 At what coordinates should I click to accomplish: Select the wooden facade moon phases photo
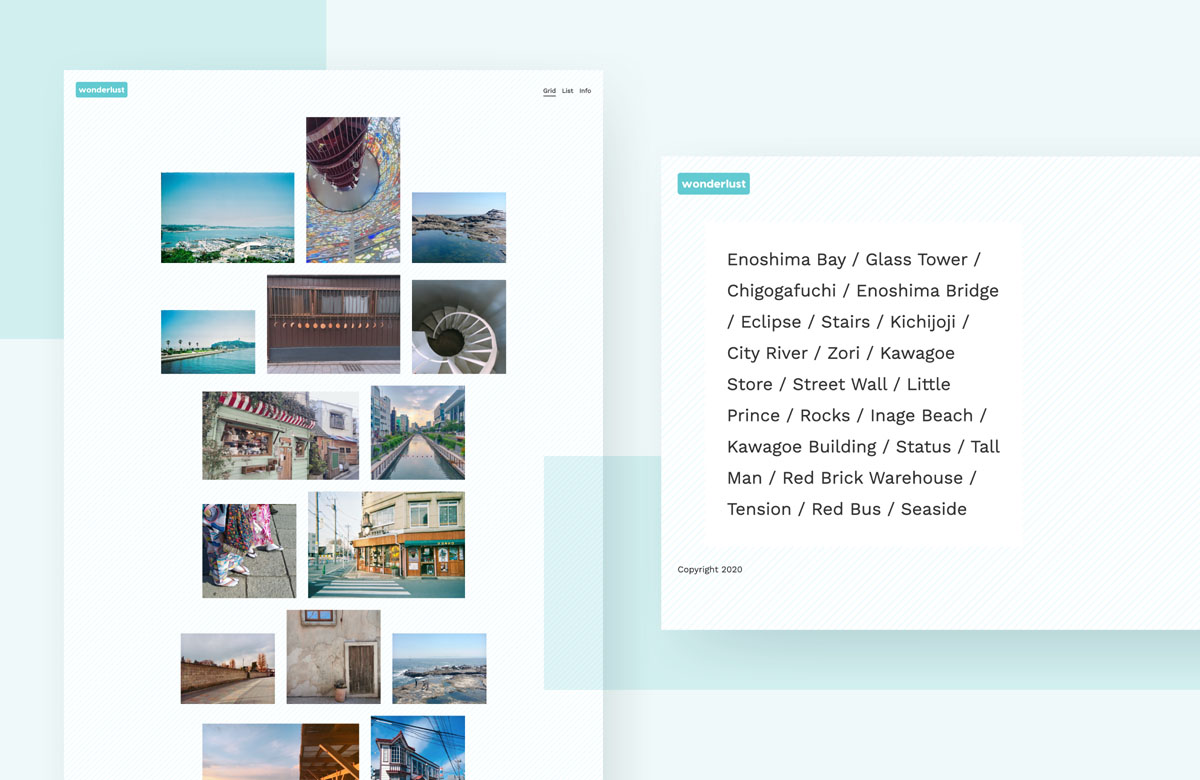333,324
